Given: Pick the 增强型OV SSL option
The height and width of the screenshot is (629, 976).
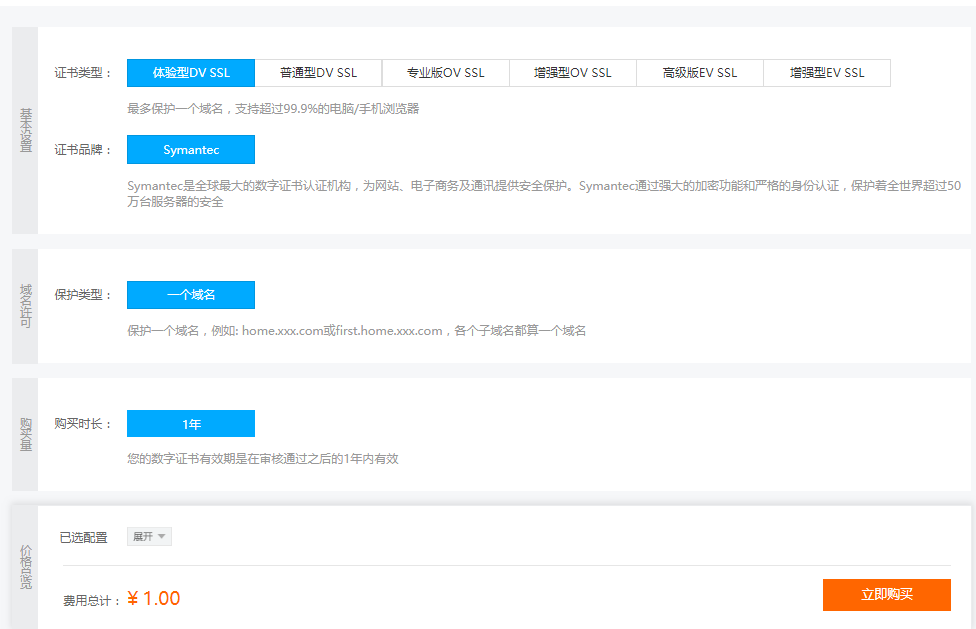Looking at the screenshot, I should pyautogui.click(x=572, y=73).
